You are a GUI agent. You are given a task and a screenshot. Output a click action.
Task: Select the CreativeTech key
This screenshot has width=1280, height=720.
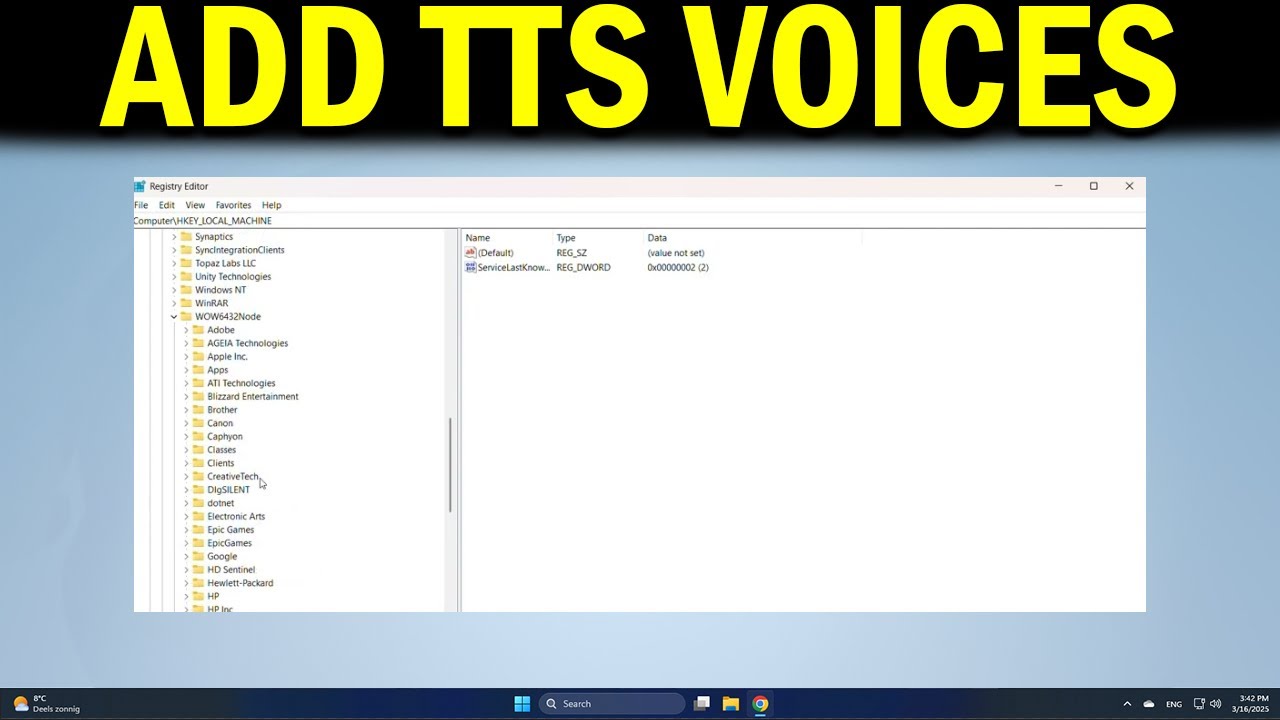coord(233,477)
